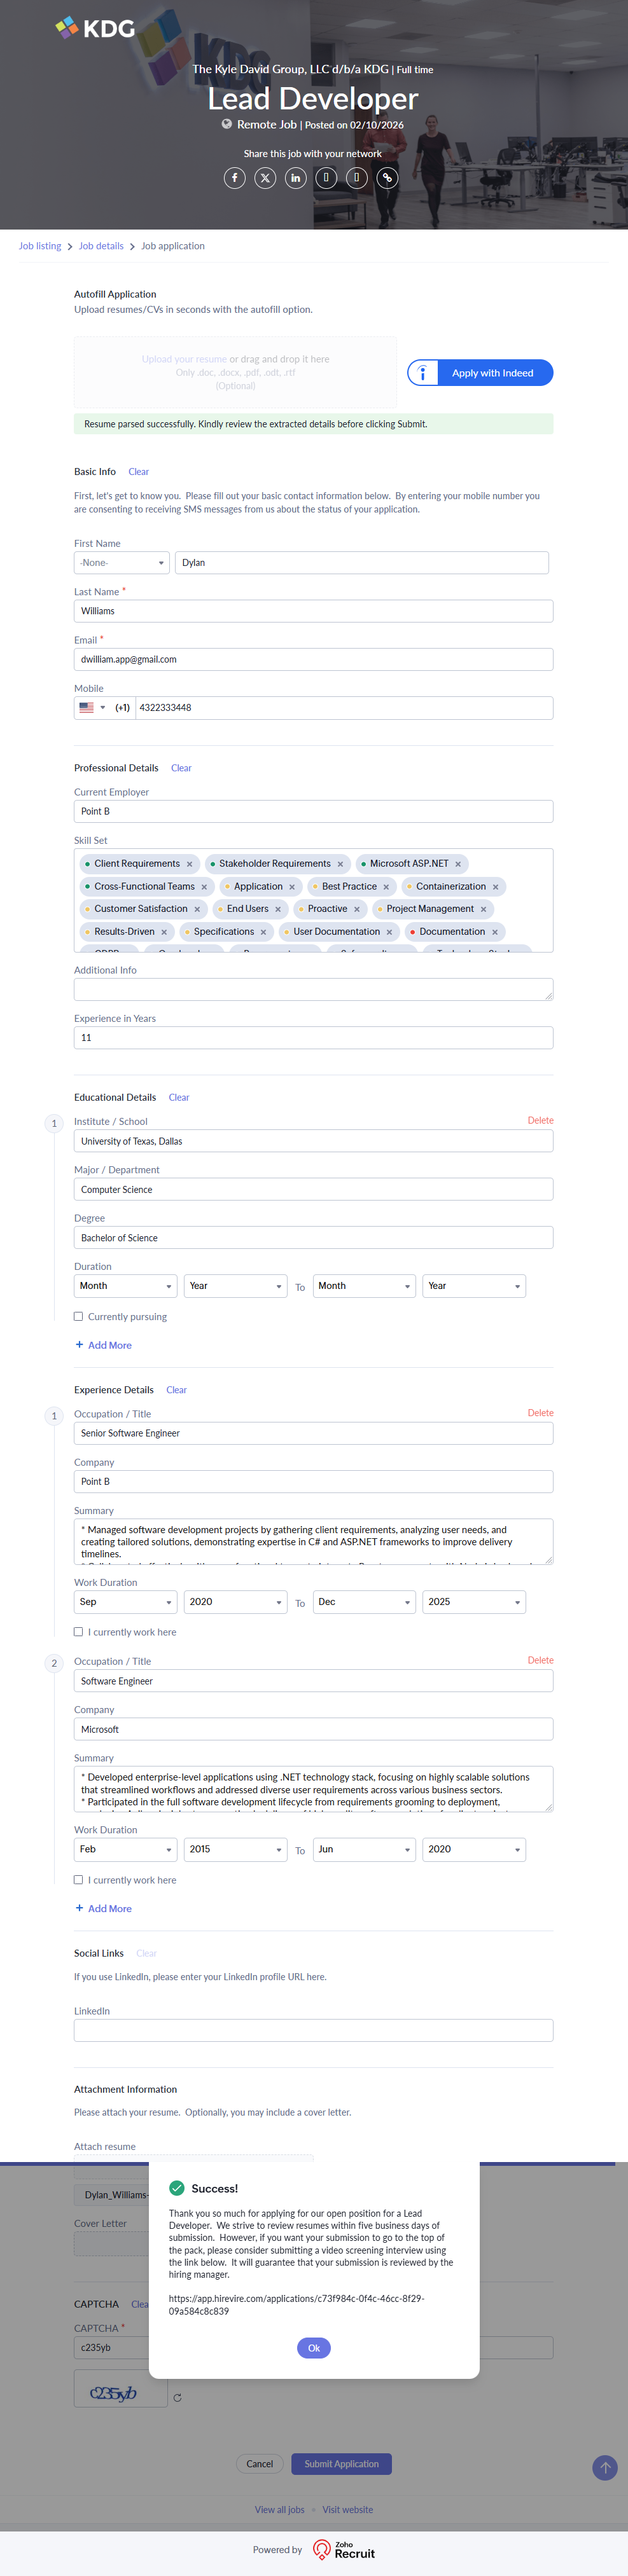
Task: Click Clear next to Professional Details
Action: pyautogui.click(x=181, y=768)
